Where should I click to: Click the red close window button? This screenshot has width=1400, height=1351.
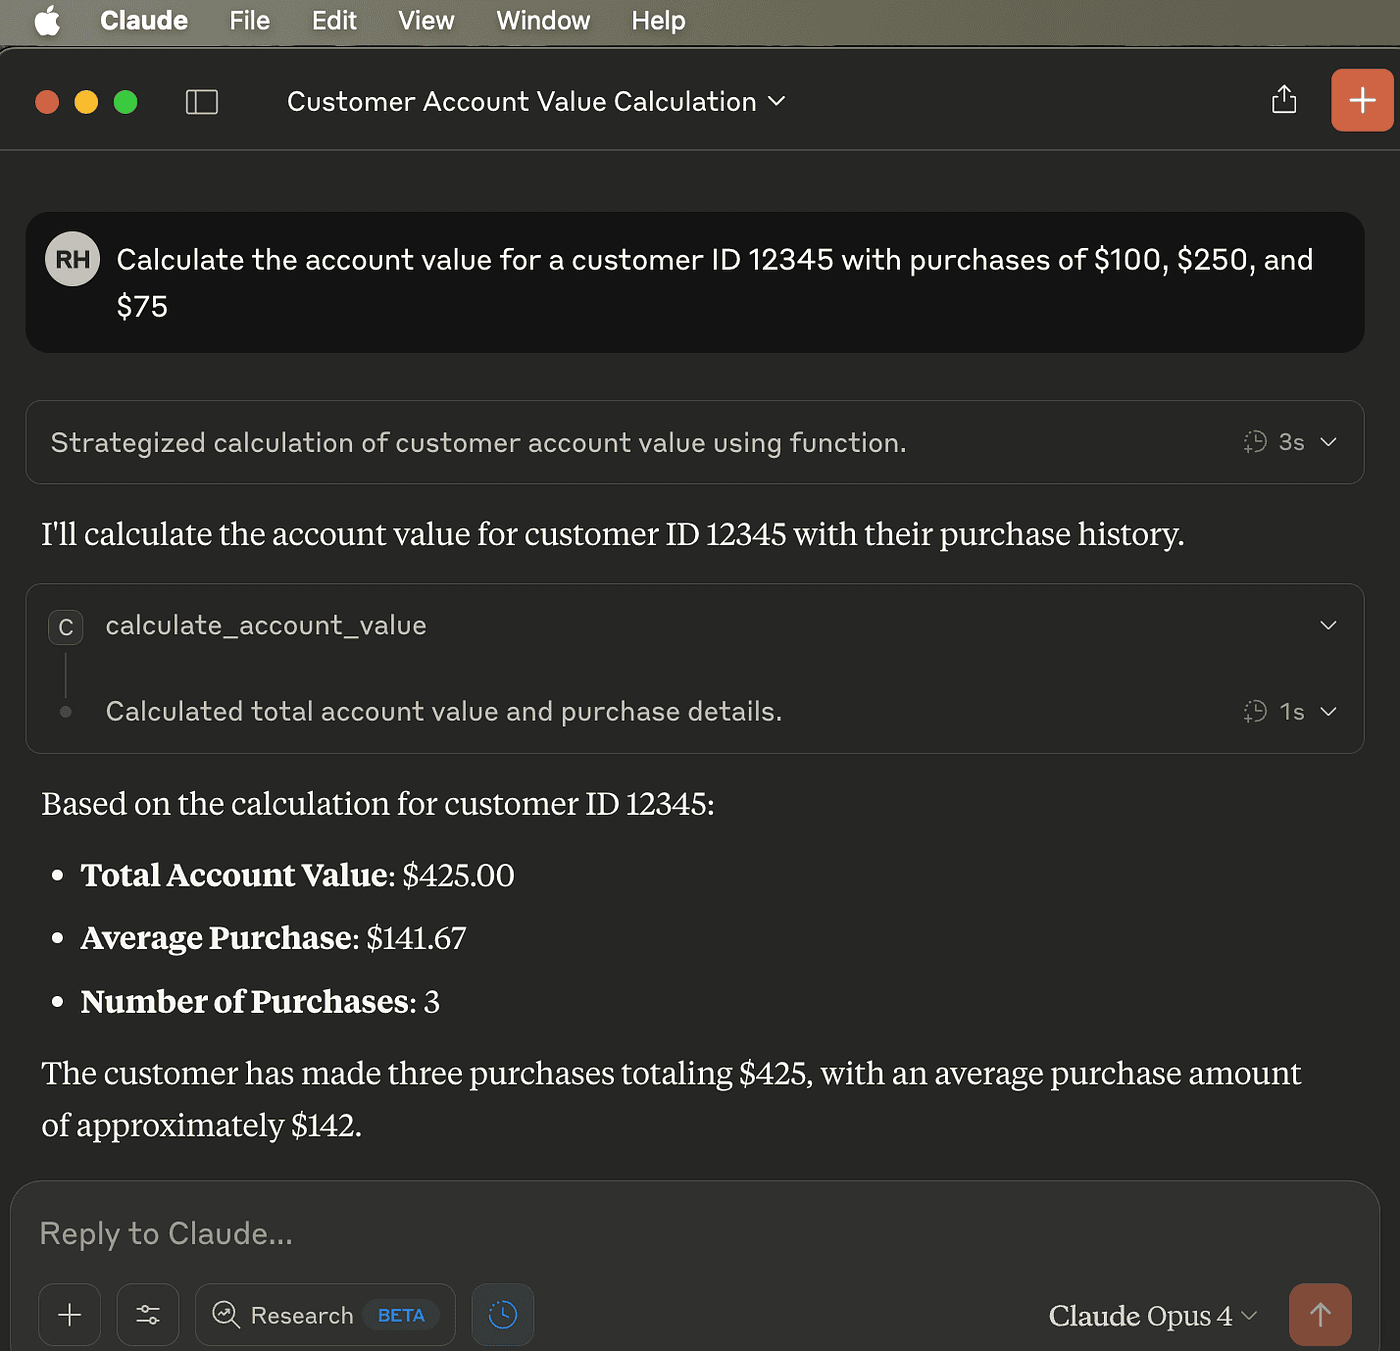pyautogui.click(x=47, y=102)
